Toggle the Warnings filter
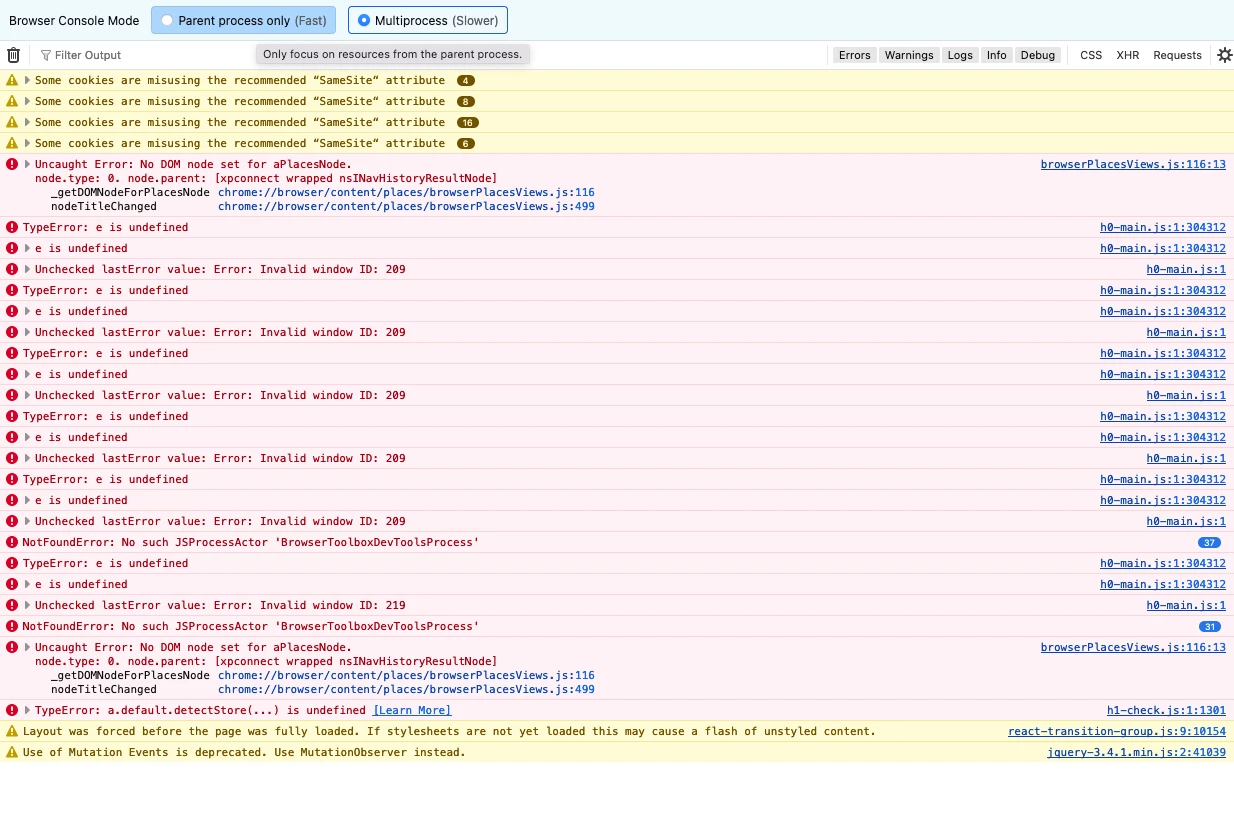The height and width of the screenshot is (814, 1234). (x=909, y=55)
